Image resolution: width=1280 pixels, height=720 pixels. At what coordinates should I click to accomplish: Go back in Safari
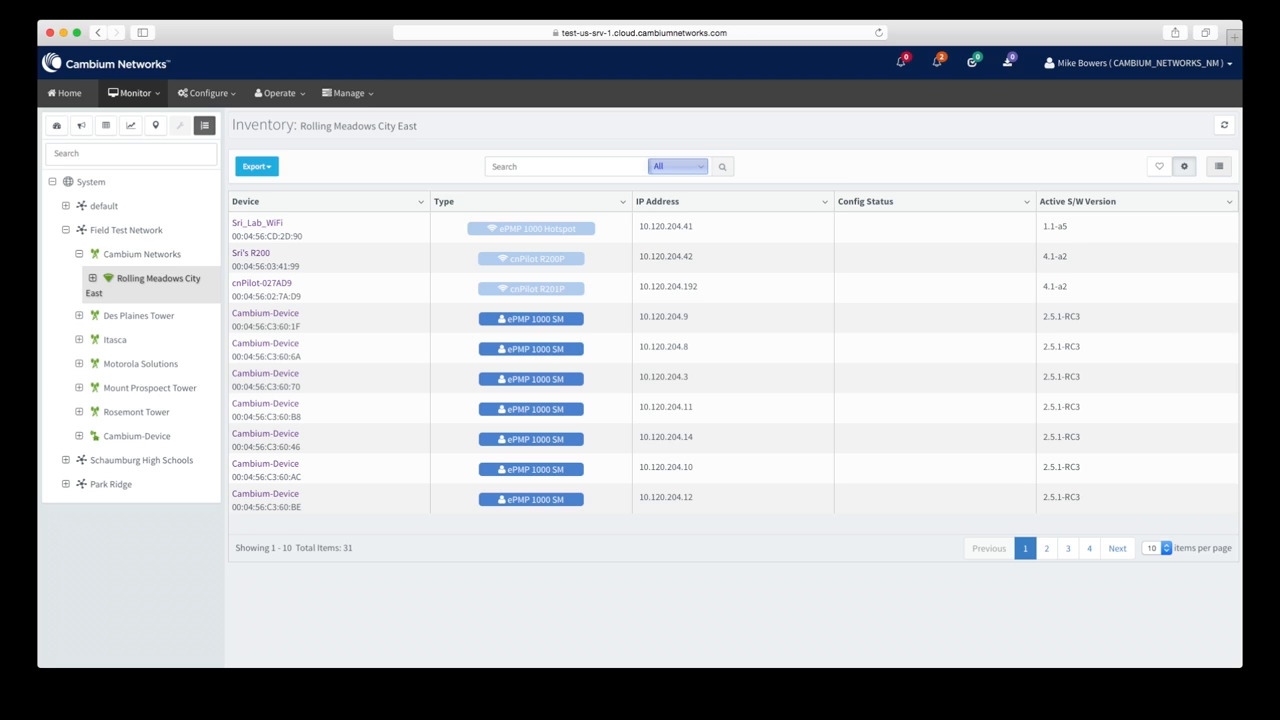(98, 33)
